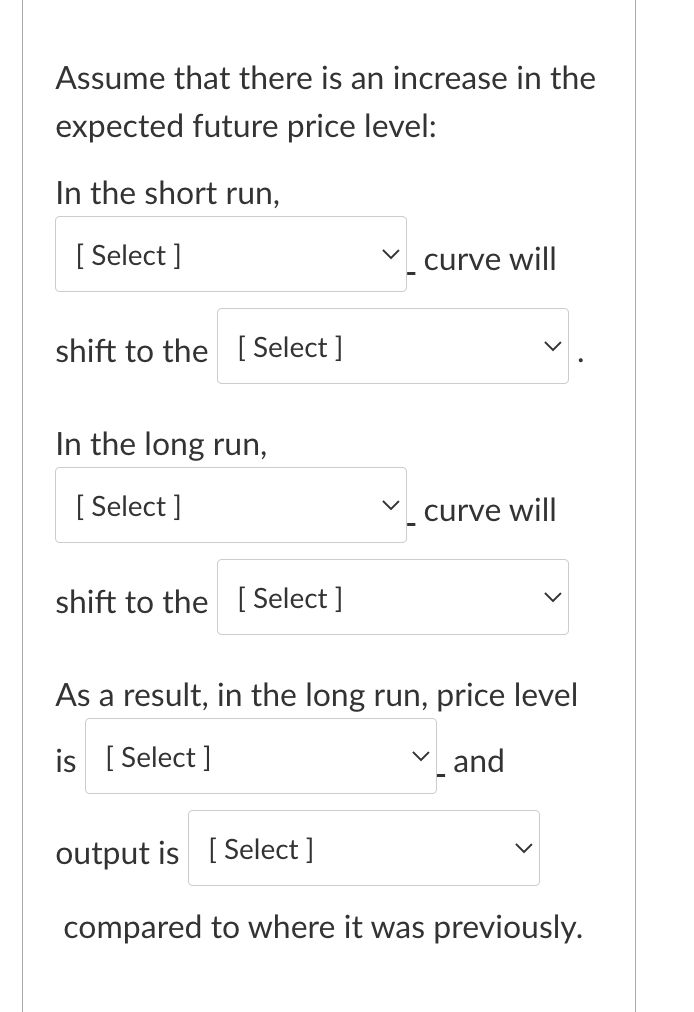Open the short run curve name dropdown
This screenshot has height=1012, width=694.
click(x=230, y=254)
